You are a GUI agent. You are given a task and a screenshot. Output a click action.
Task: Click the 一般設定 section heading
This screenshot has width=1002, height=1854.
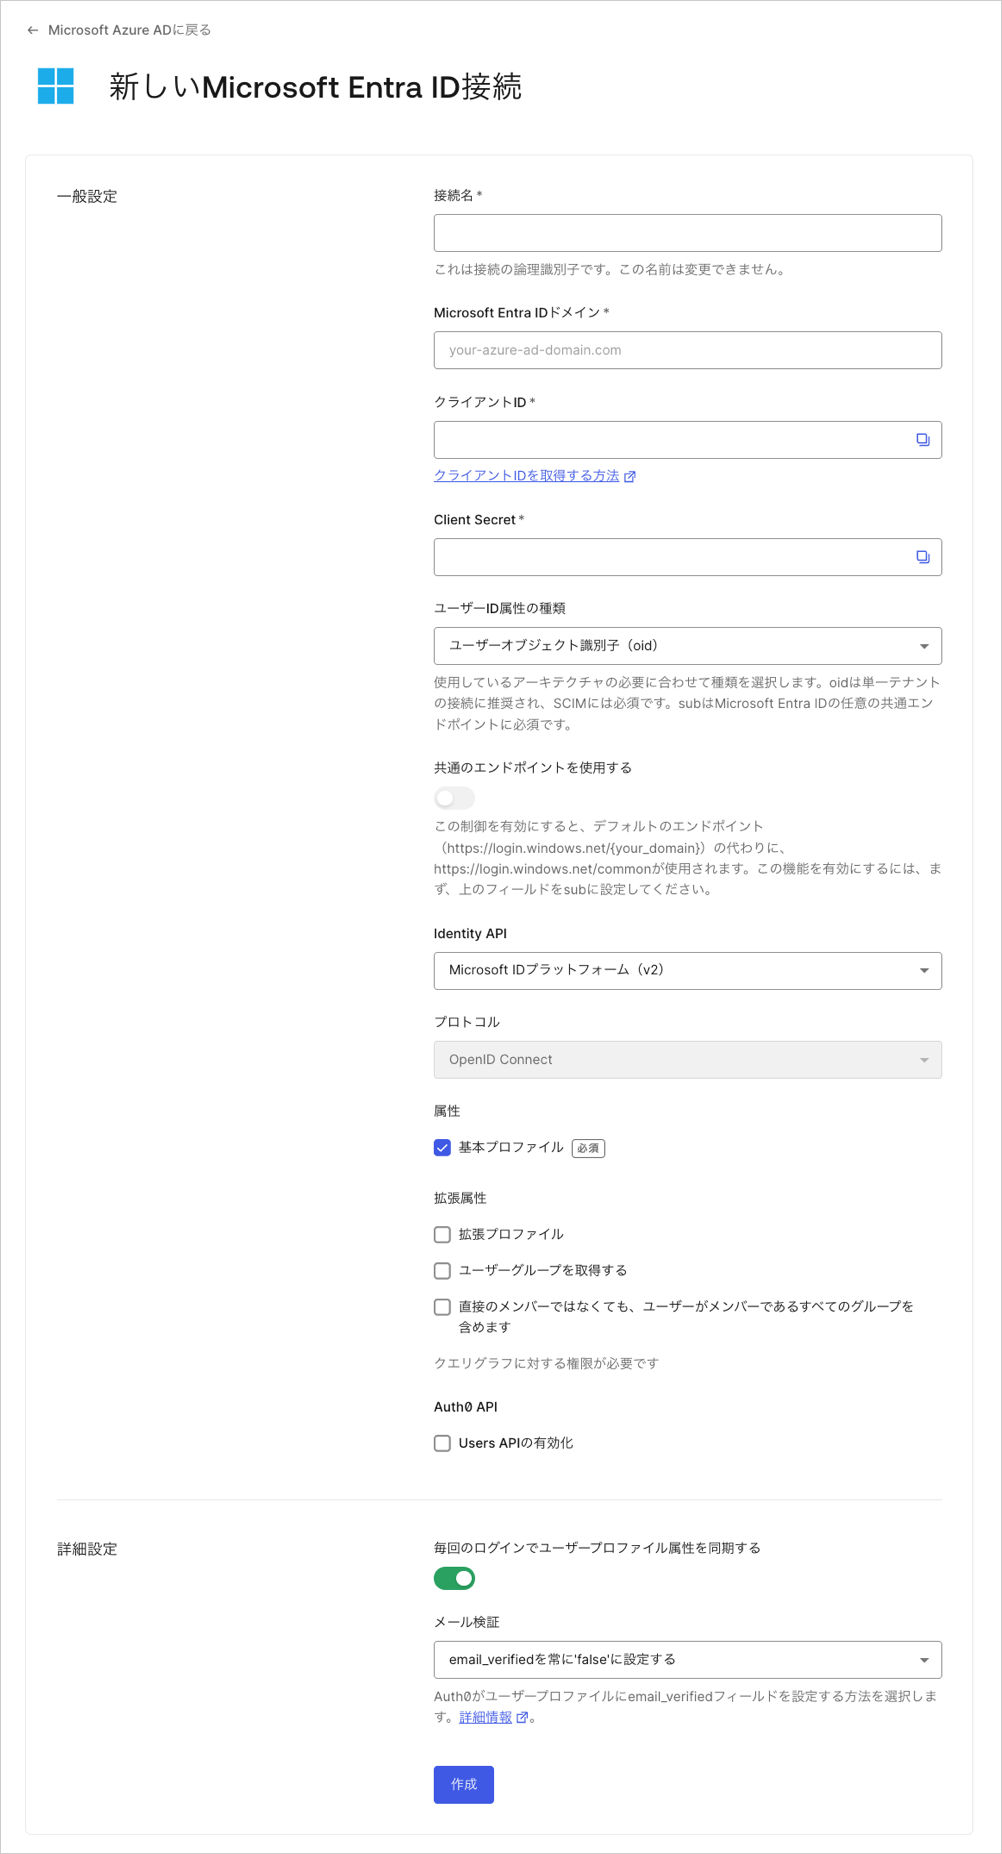87,196
